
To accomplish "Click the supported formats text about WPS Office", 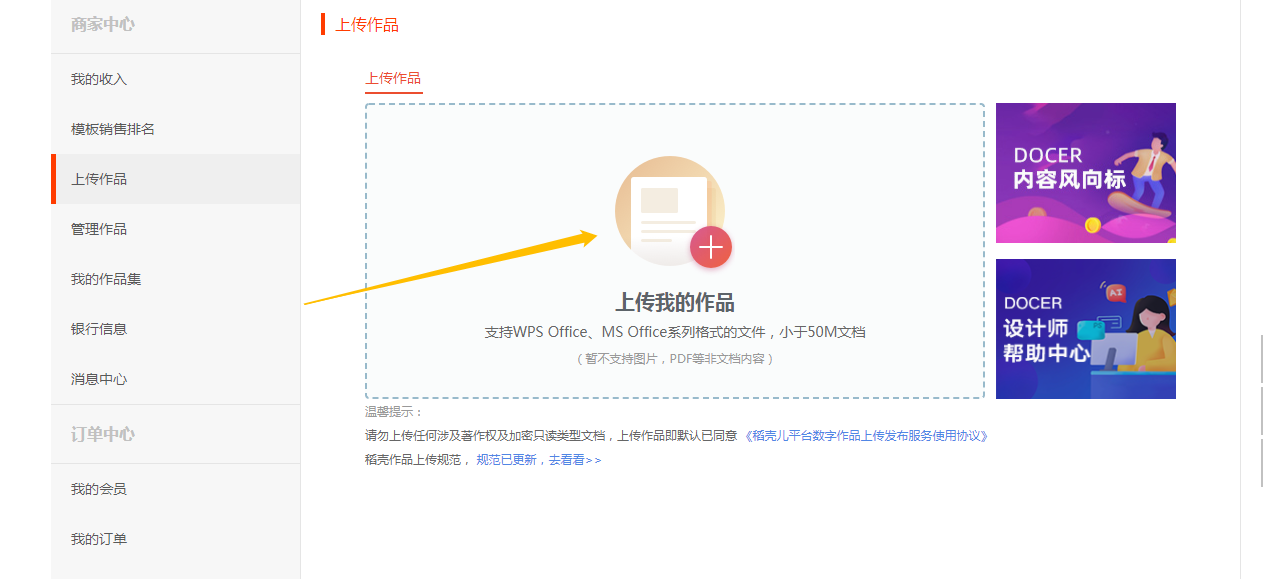I will (675, 332).
